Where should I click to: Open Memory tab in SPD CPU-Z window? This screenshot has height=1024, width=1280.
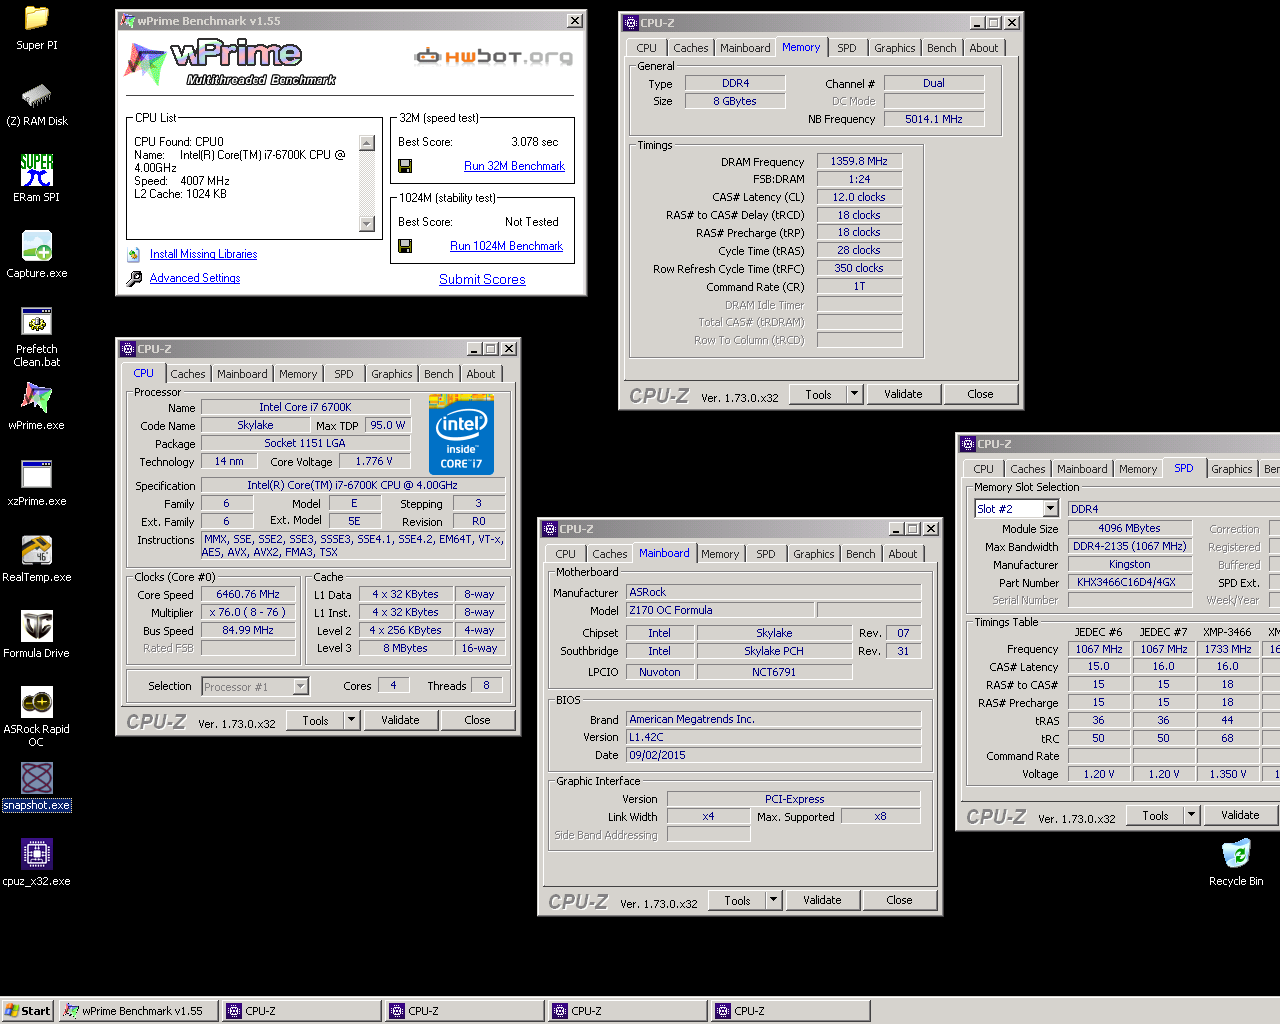[x=1138, y=469]
